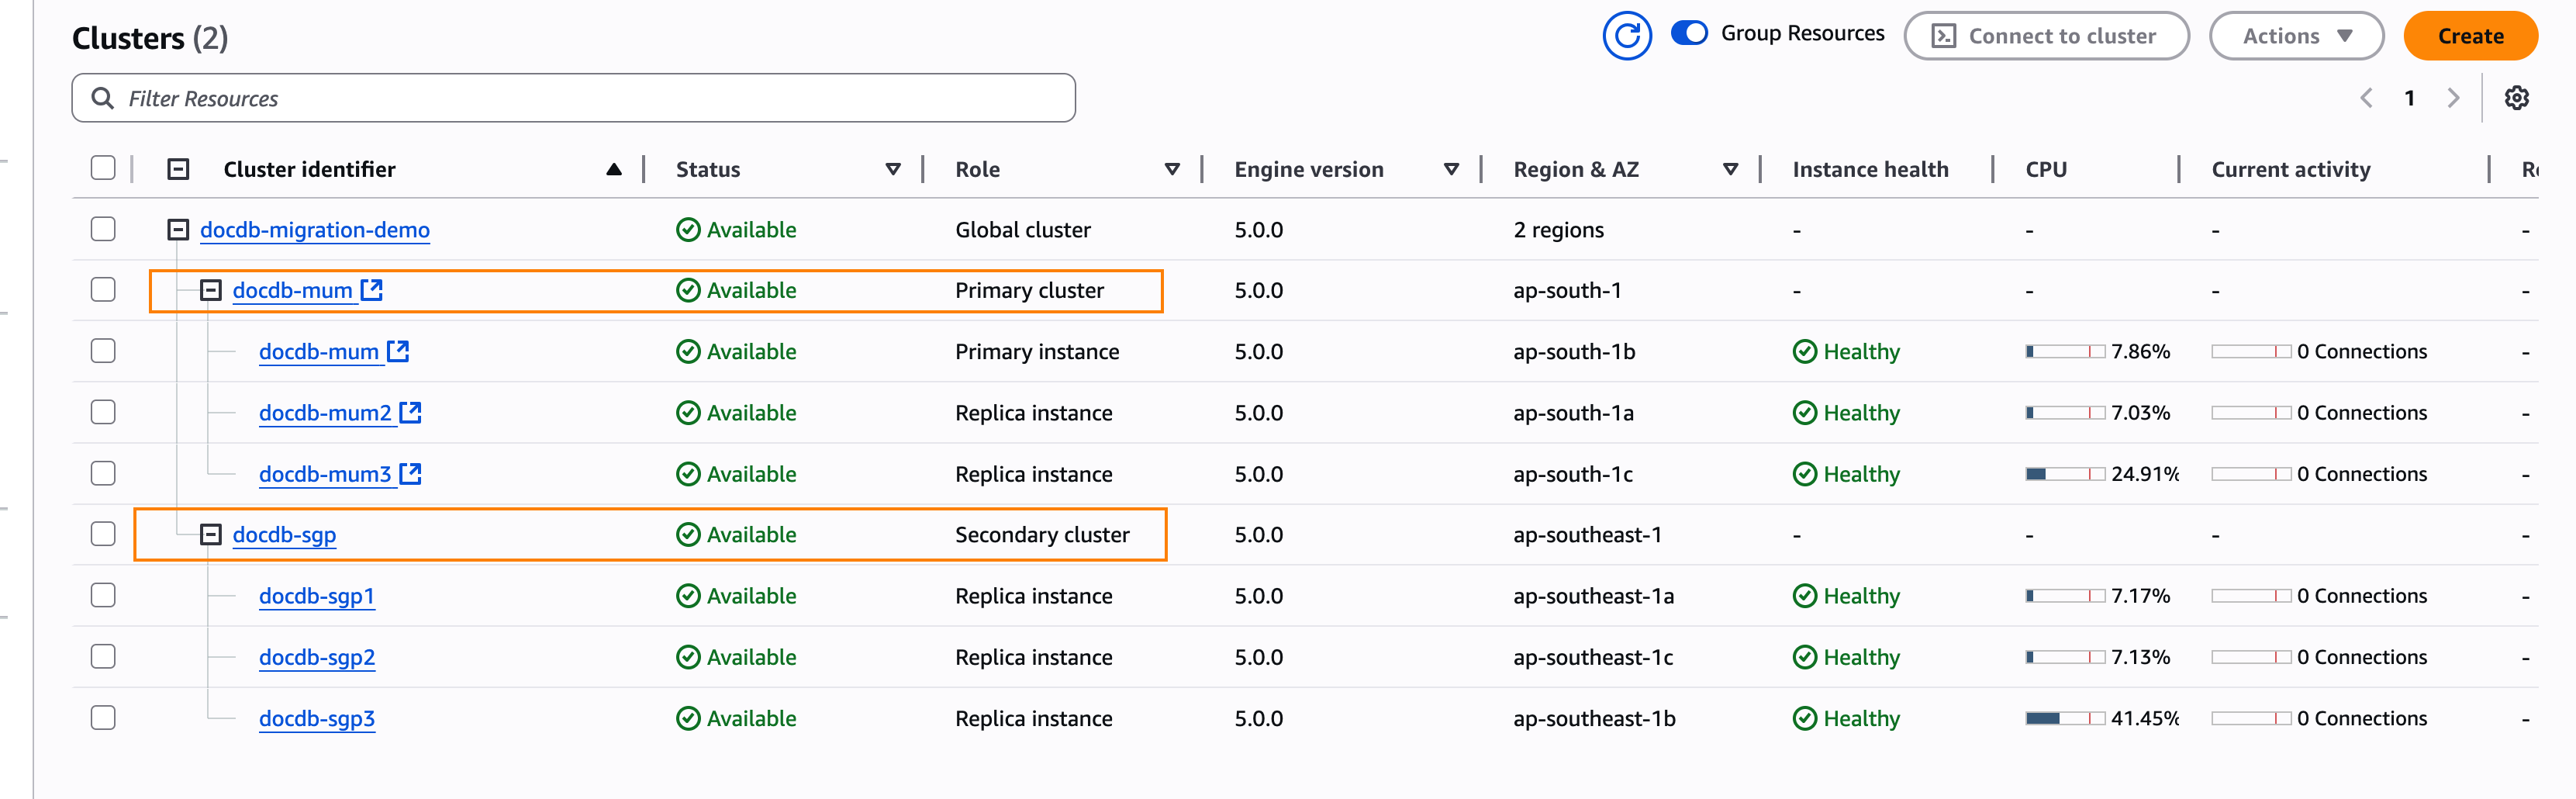Open the Status column filter menu

pyautogui.click(x=893, y=170)
